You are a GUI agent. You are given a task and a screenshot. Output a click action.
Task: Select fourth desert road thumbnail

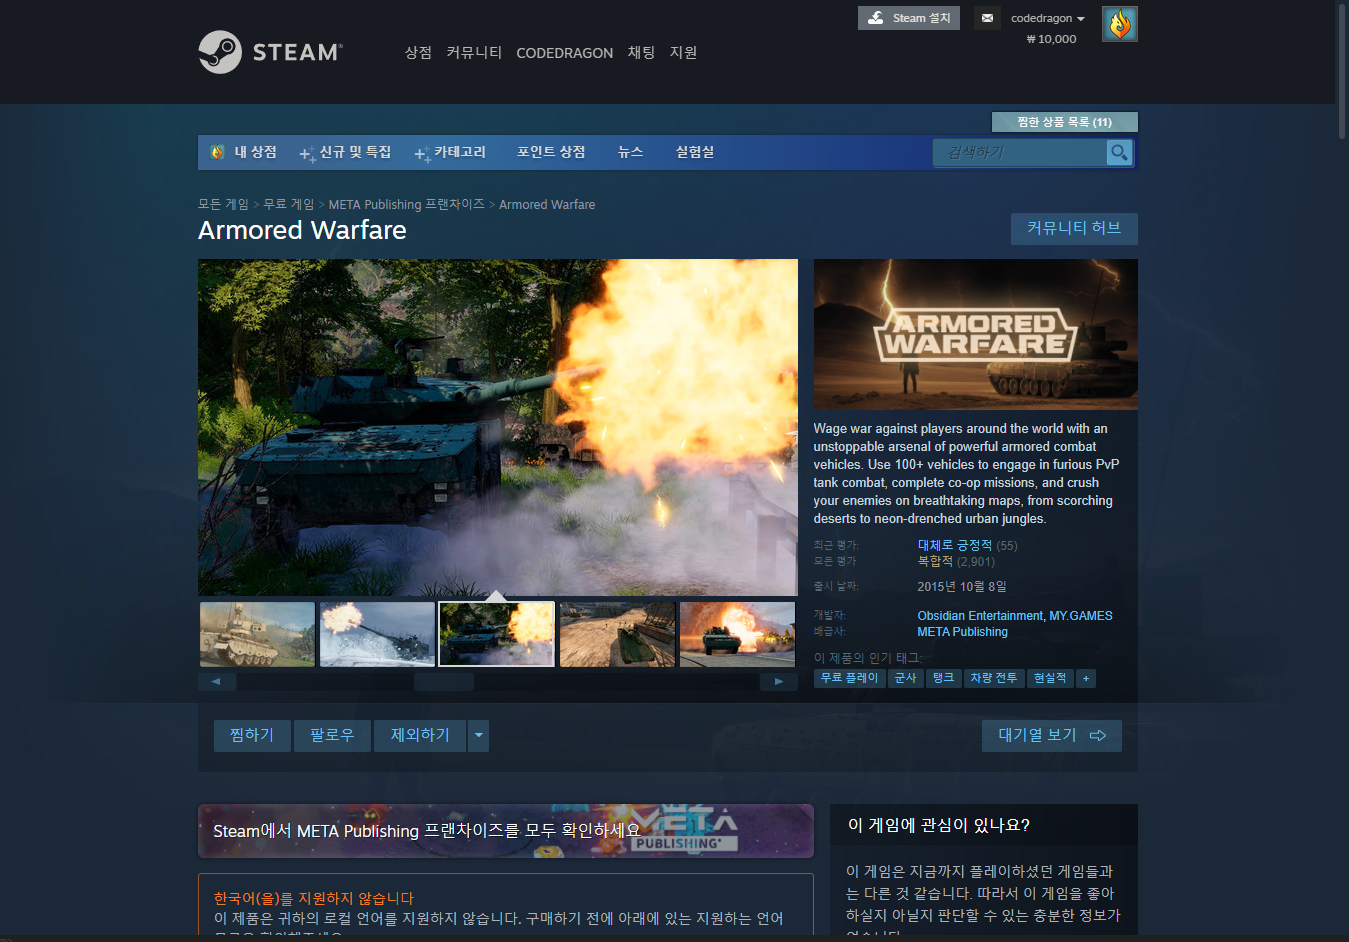[617, 634]
